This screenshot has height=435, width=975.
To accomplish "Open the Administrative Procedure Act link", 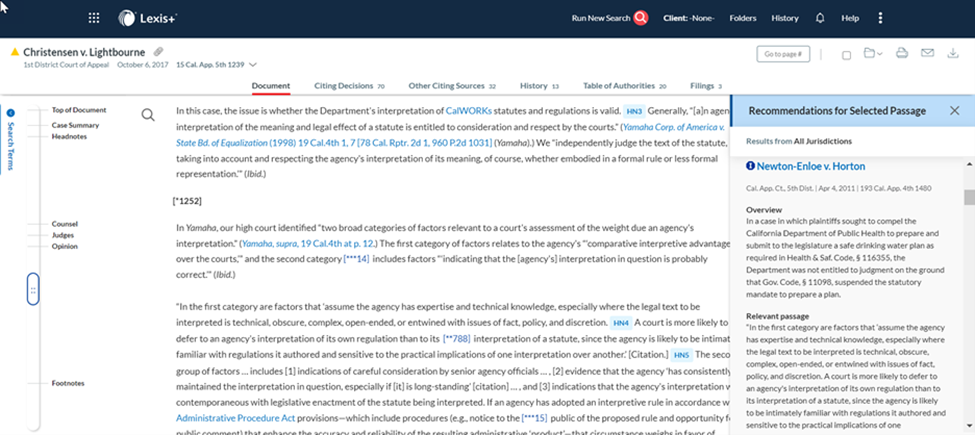I will pyautogui.click(x=236, y=418).
